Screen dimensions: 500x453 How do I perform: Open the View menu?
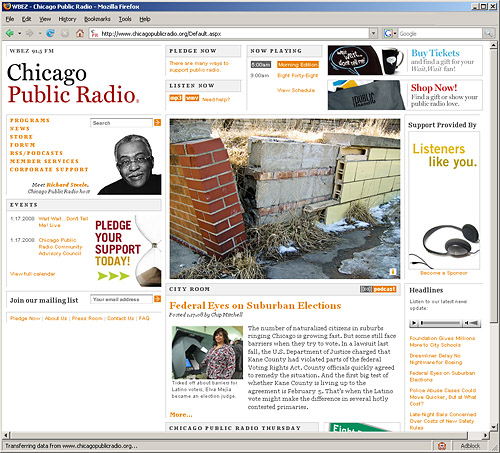click(x=45, y=19)
